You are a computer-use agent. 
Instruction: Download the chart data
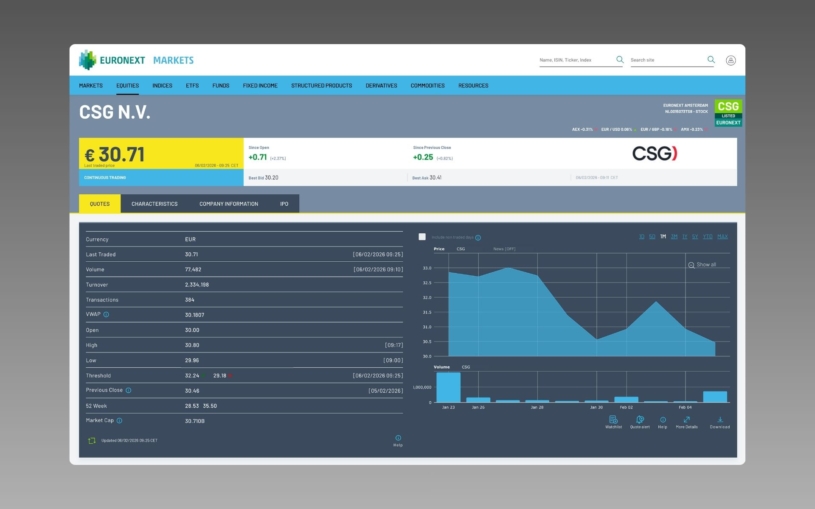[720, 421]
